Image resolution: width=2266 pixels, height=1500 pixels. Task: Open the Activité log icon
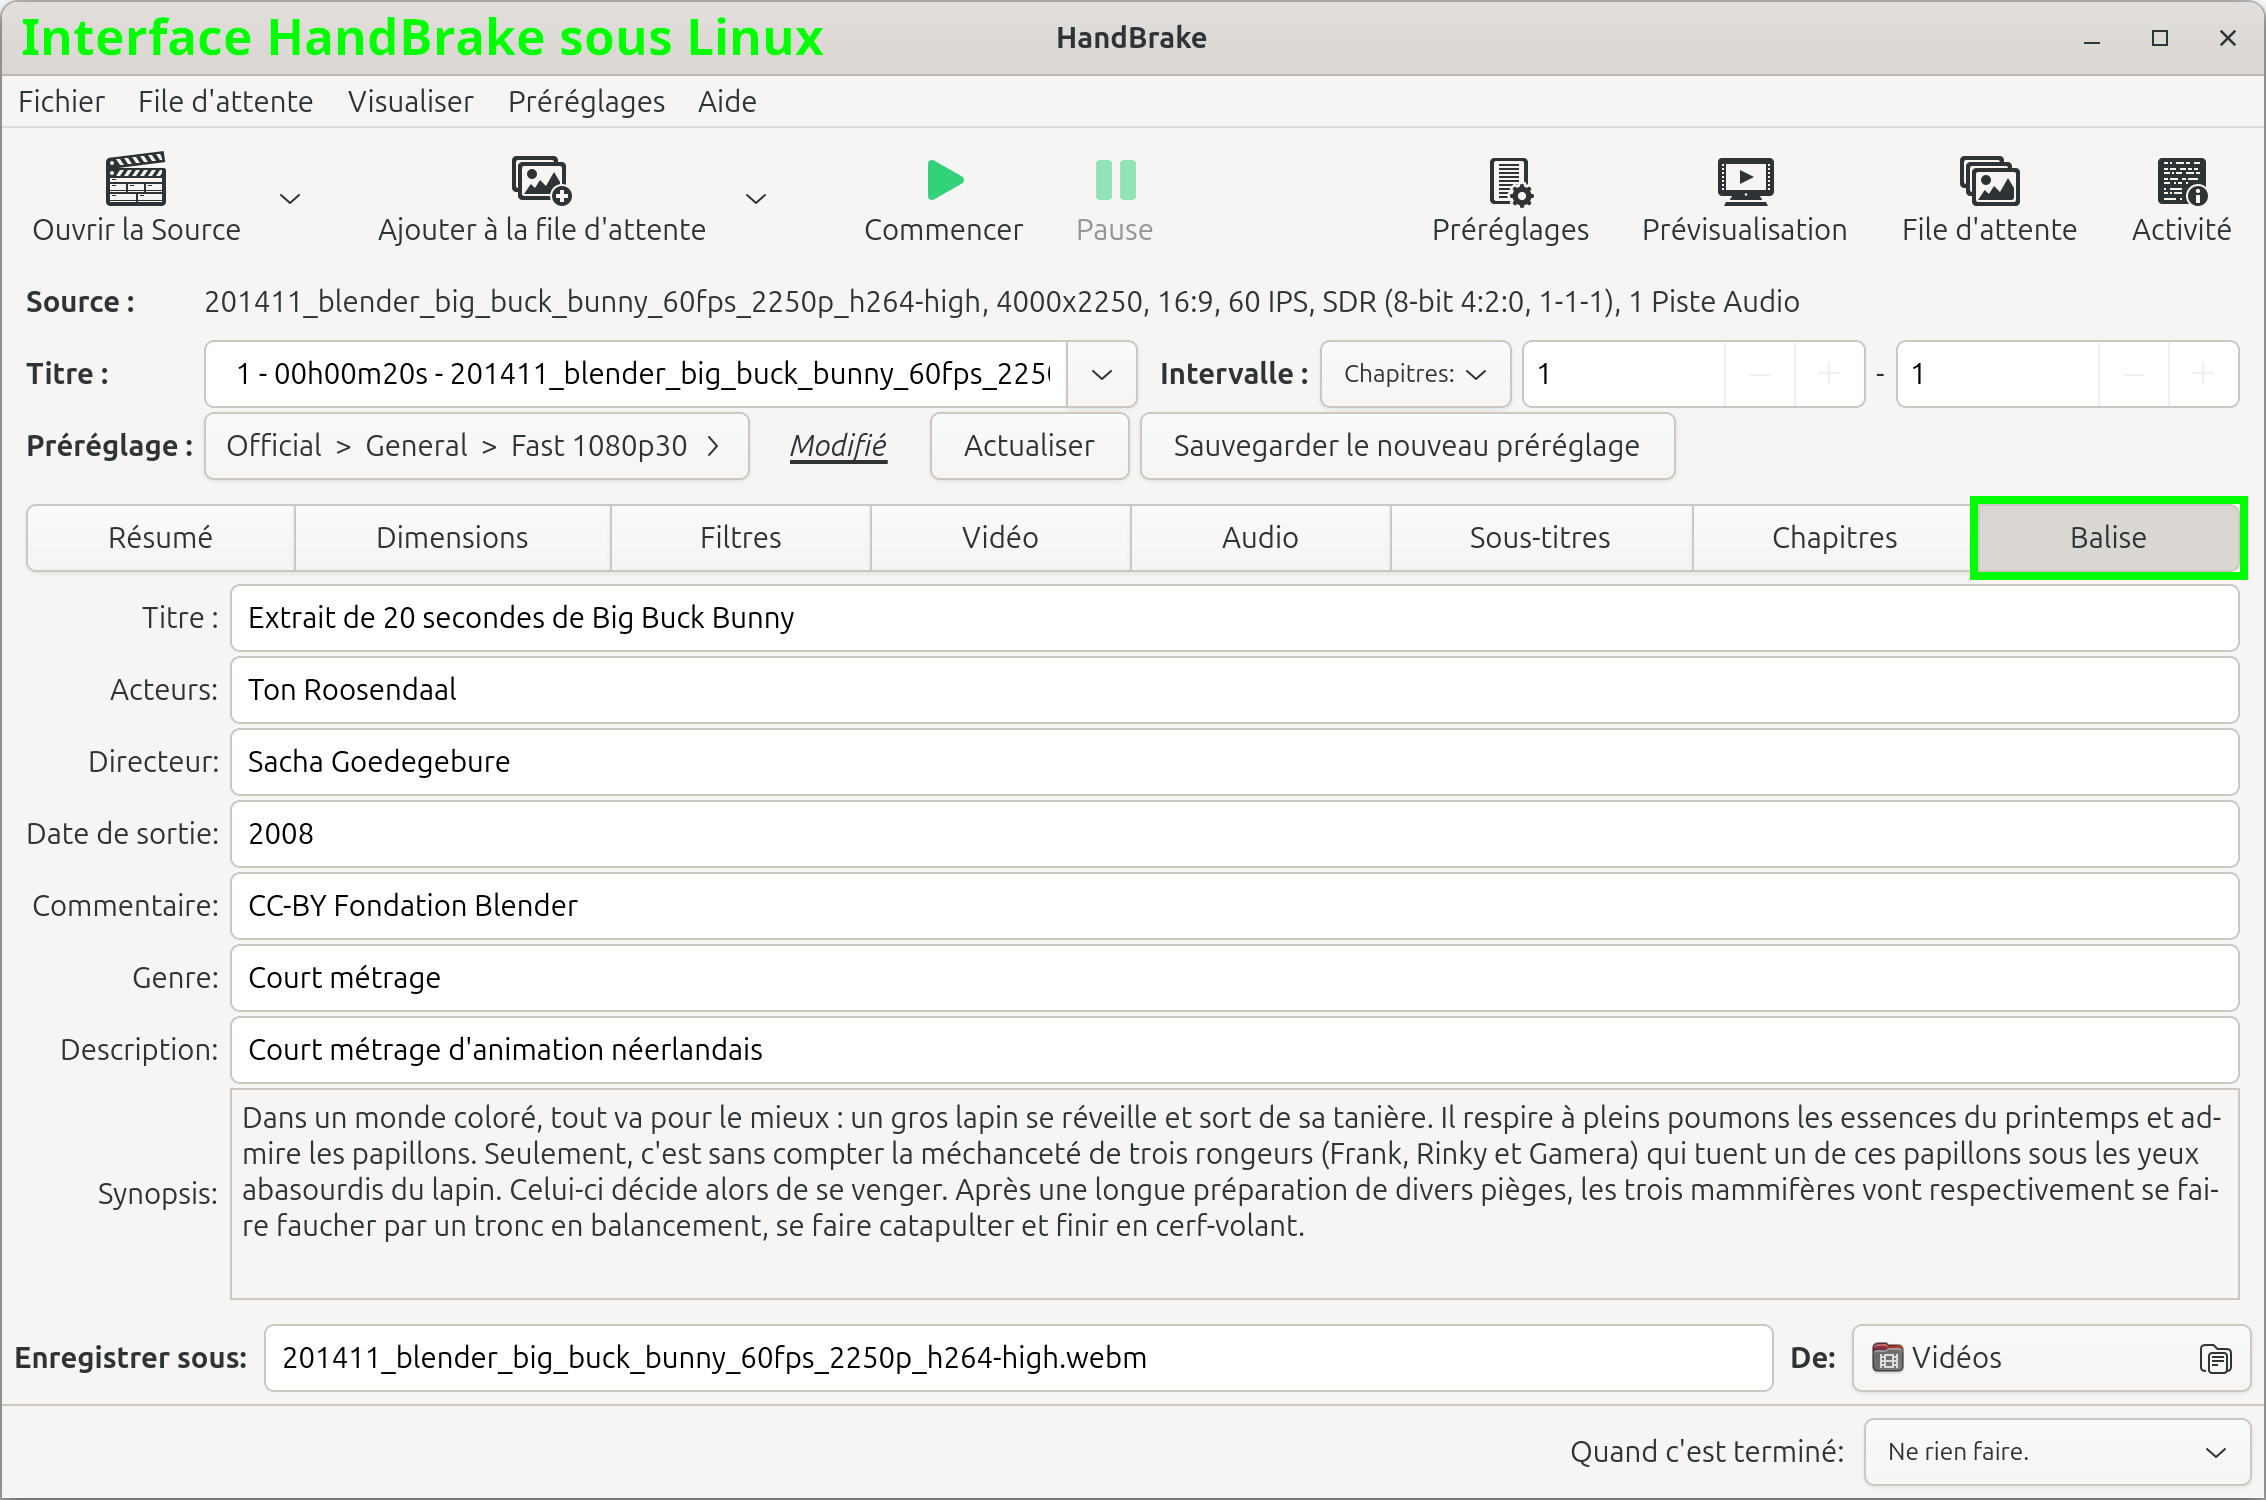coord(2181,181)
